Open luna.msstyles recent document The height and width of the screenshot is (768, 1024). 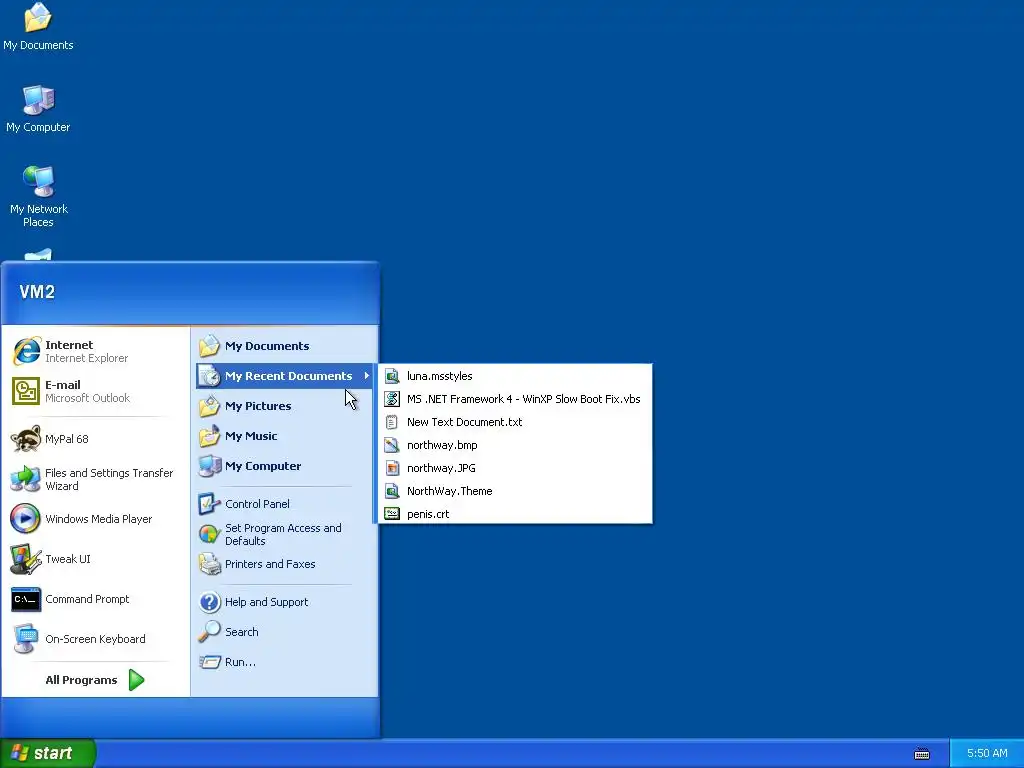click(x=515, y=376)
